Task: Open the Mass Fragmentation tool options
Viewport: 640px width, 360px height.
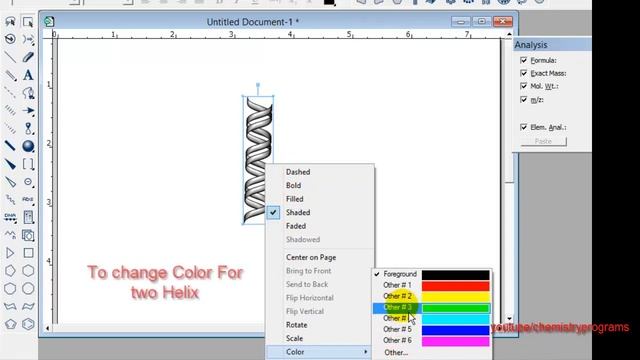Action: 28,39
